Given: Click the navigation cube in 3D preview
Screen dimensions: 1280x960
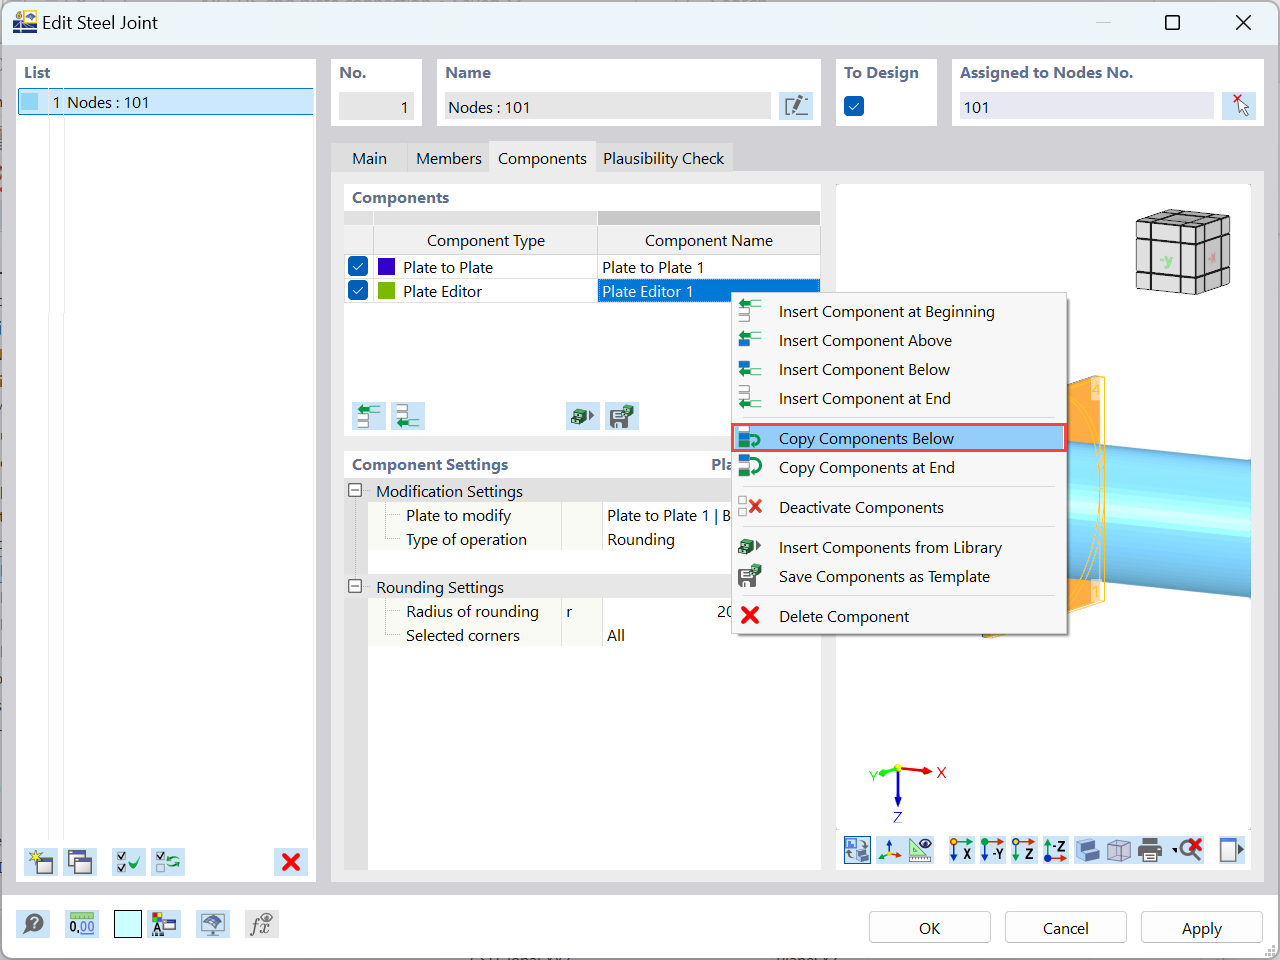Looking at the screenshot, I should (x=1182, y=251).
